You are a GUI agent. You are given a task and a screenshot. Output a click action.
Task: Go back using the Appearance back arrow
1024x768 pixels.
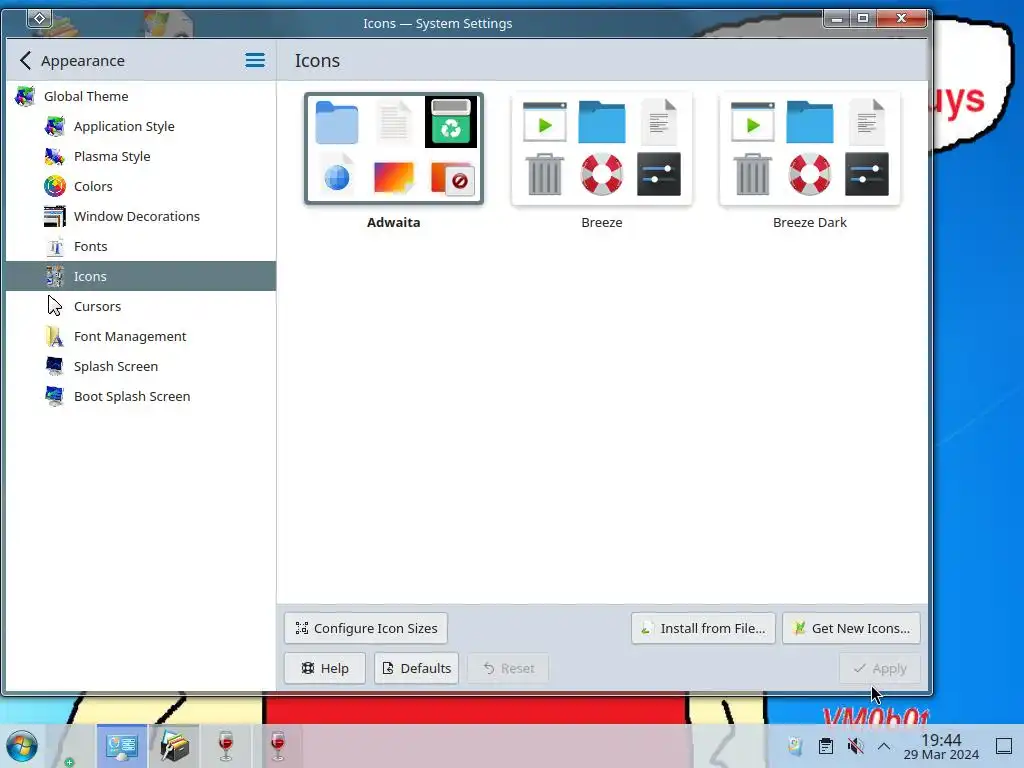[x=25, y=61]
